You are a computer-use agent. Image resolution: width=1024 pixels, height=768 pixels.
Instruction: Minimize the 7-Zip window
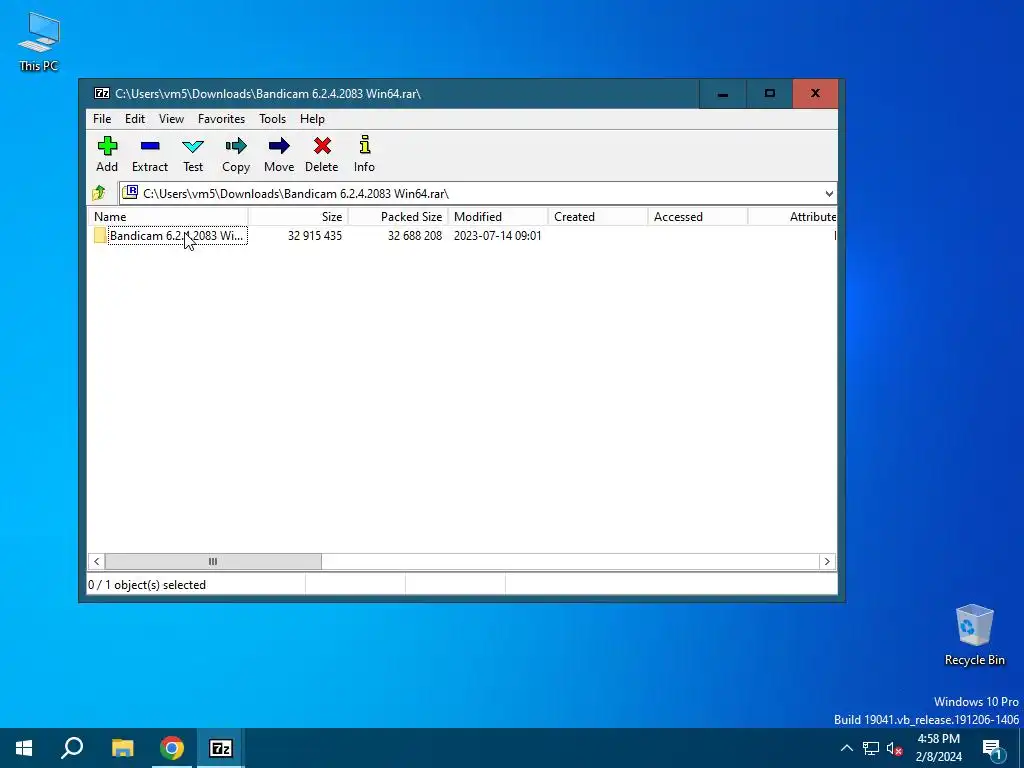tap(722, 94)
